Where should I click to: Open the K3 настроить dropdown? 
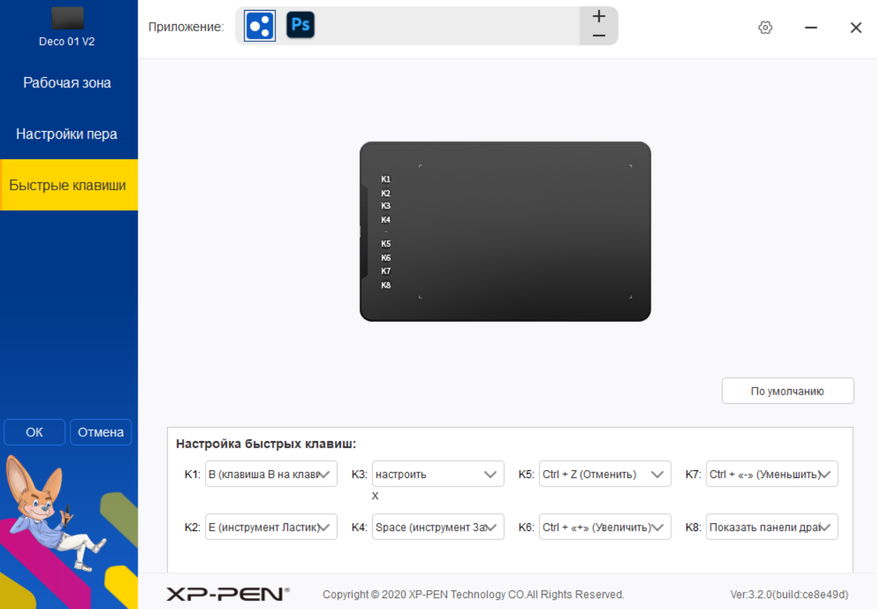[438, 474]
